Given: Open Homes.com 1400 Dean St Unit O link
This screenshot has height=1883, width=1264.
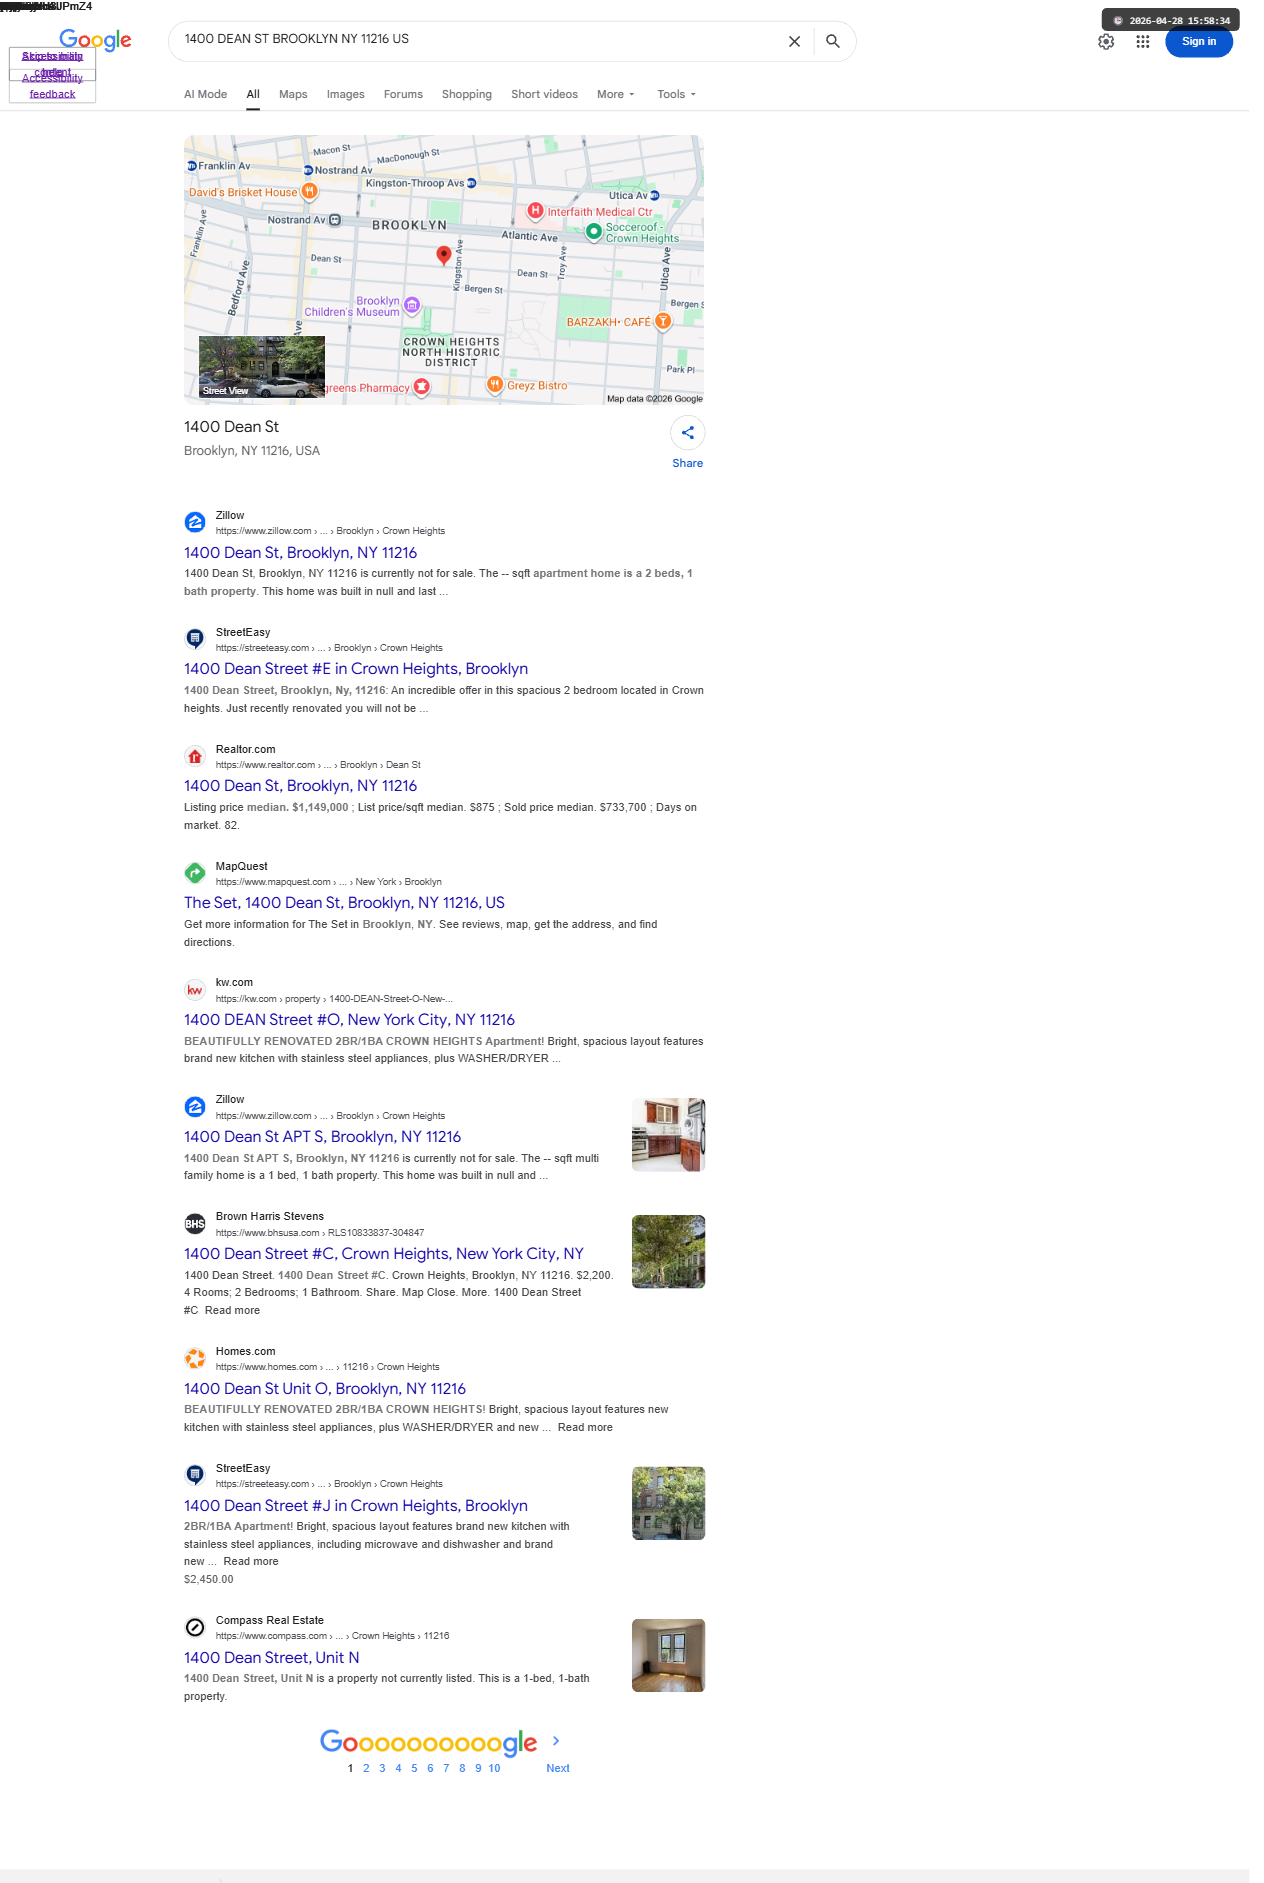Looking at the screenshot, I should (x=325, y=1389).
